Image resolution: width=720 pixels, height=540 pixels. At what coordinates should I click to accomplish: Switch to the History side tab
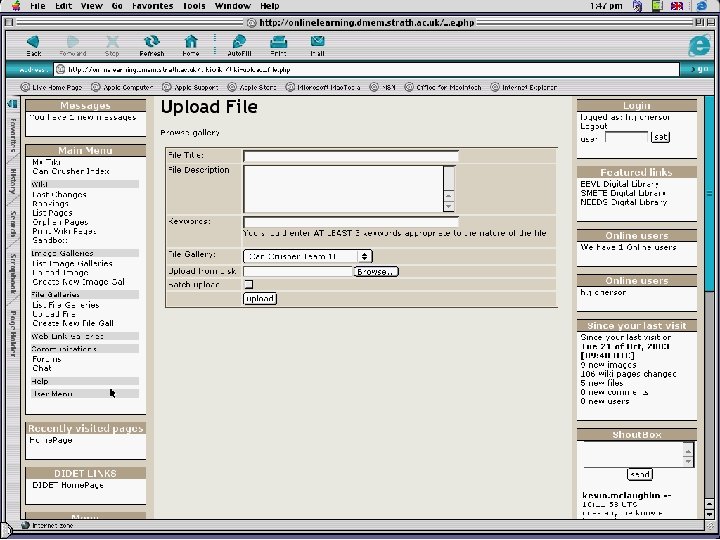(x=13, y=181)
